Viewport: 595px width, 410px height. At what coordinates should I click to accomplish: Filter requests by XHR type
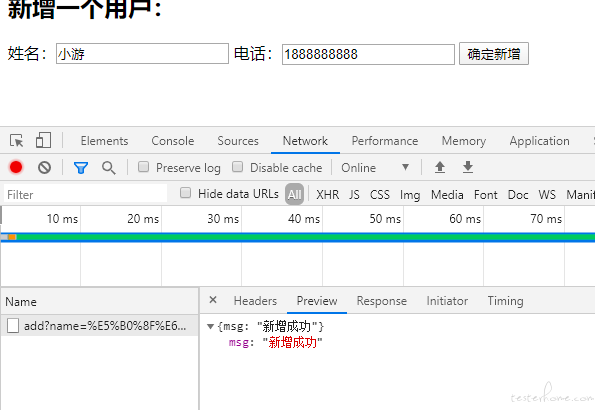tap(327, 195)
